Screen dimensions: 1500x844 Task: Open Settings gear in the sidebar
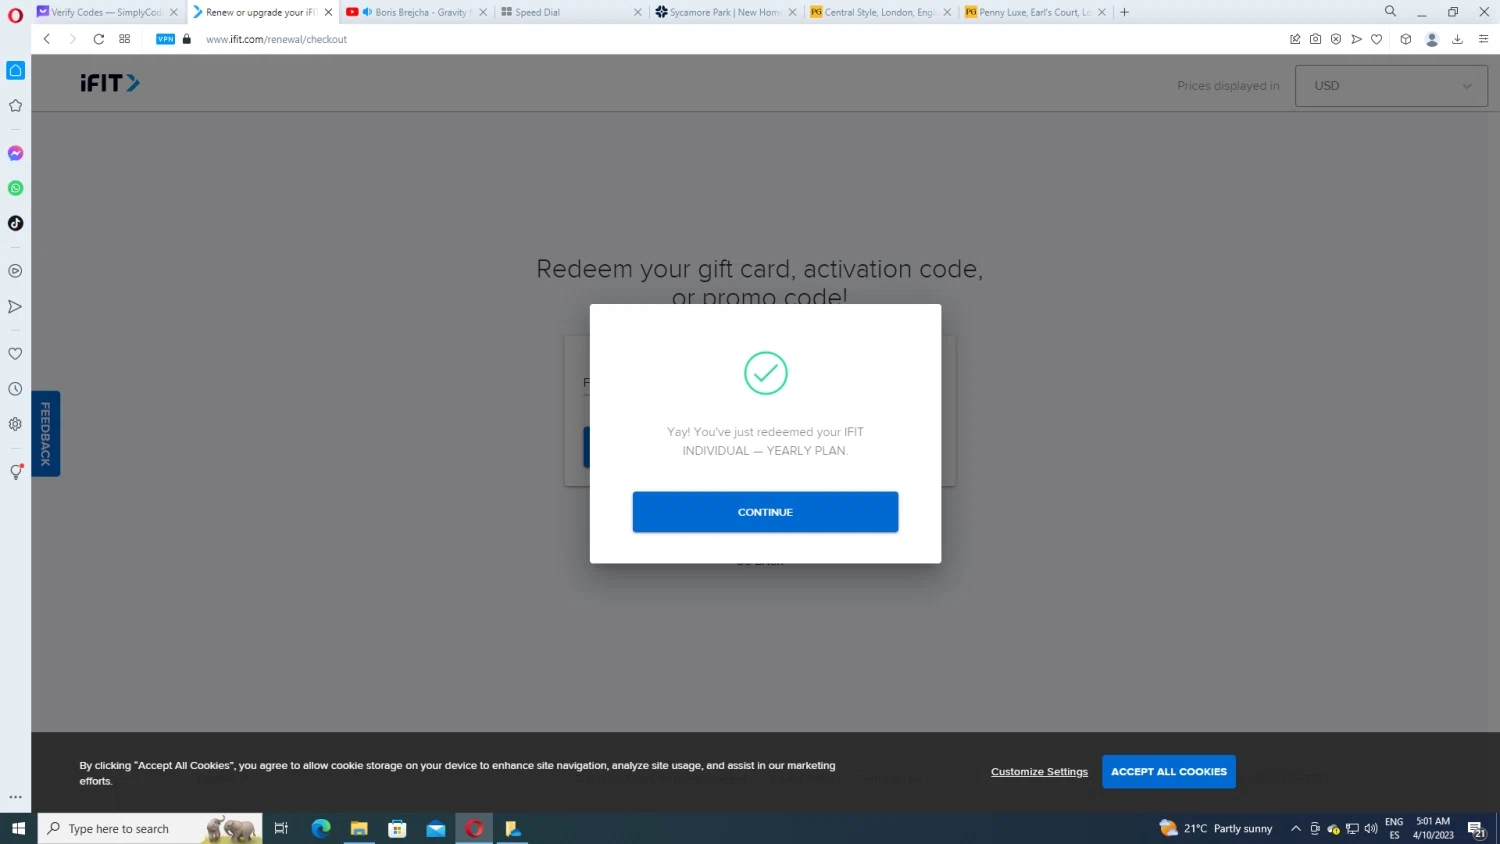[x=15, y=424]
